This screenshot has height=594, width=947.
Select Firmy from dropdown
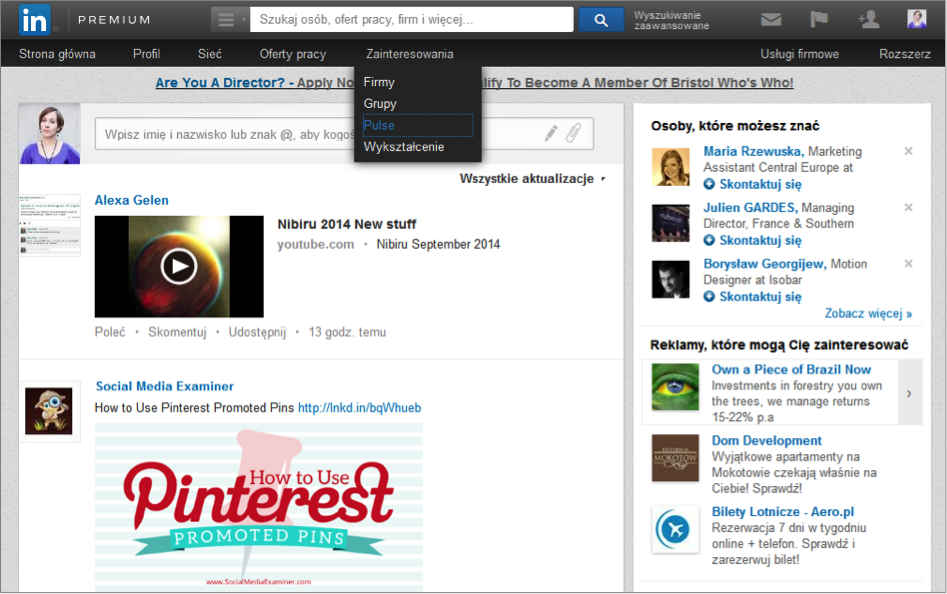pyautogui.click(x=379, y=82)
